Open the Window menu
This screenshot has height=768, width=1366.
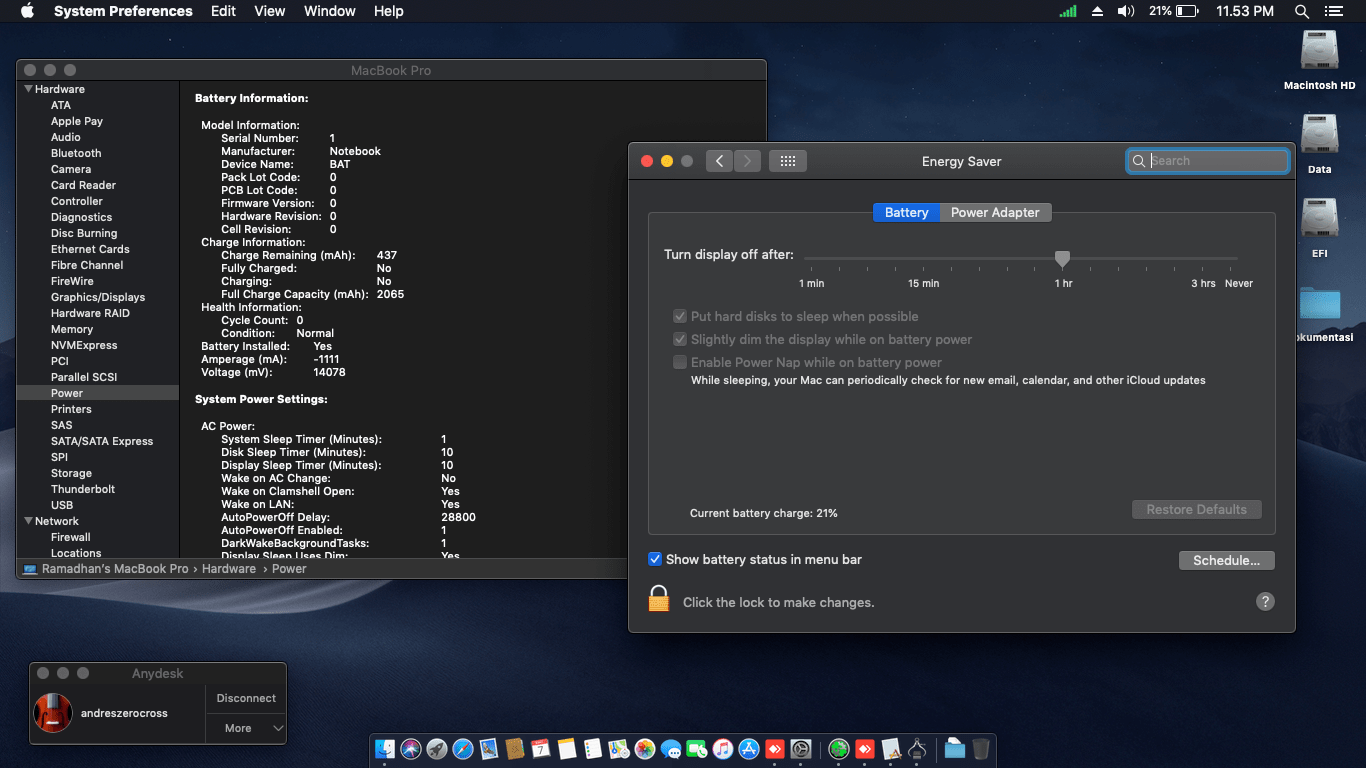click(329, 11)
